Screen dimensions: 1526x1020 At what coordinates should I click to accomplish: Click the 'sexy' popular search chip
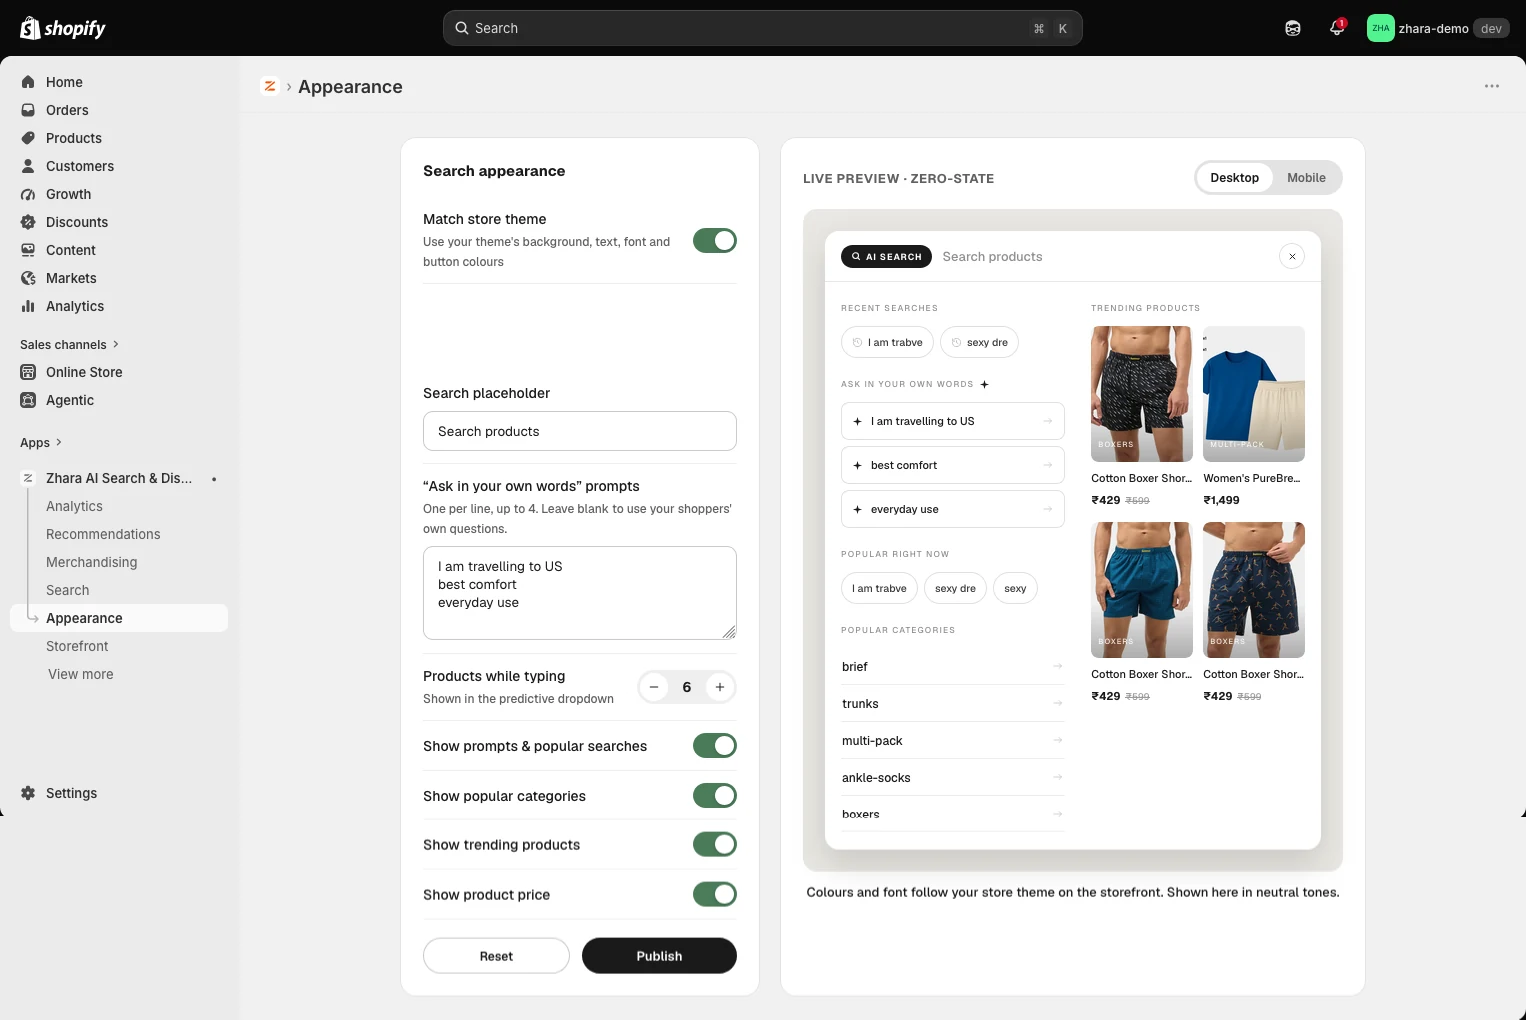pos(1015,588)
